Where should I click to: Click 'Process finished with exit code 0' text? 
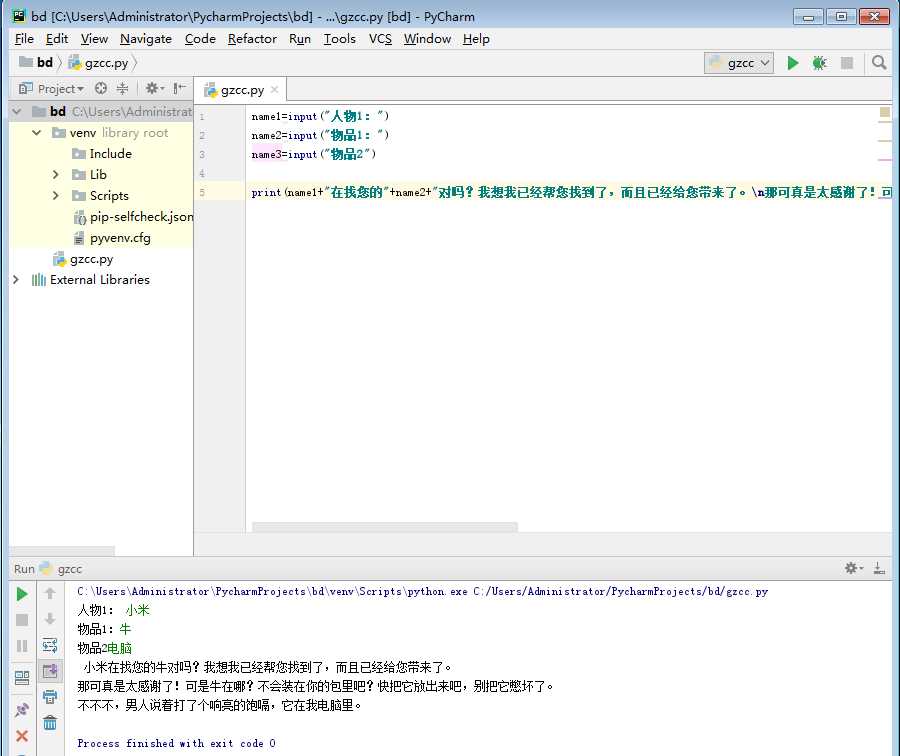pos(176,743)
